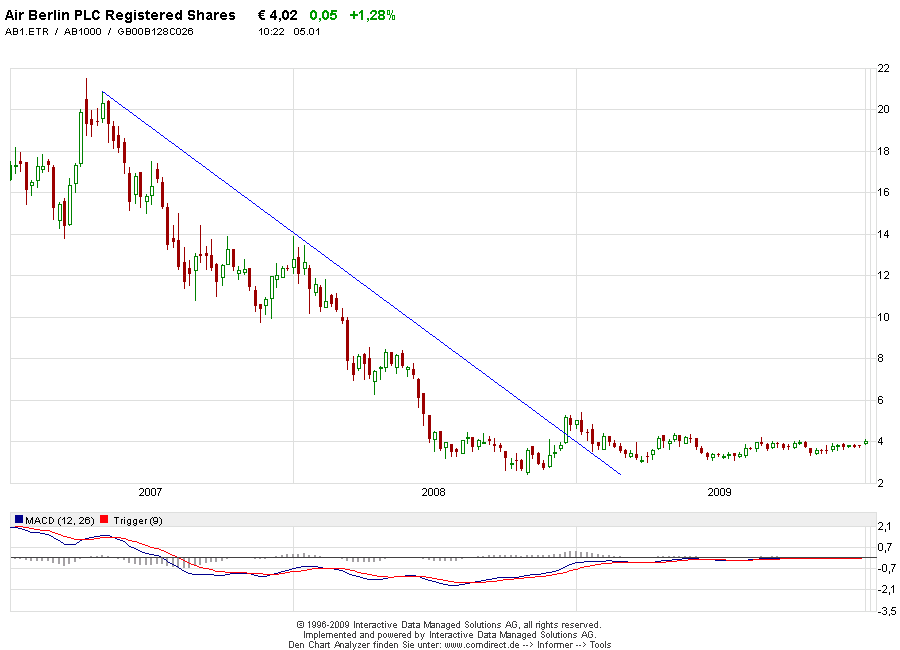Click the copyright line for Interactive Data Managed Solutions
The width and height of the screenshot is (900, 650).
pyautogui.click(x=449, y=625)
